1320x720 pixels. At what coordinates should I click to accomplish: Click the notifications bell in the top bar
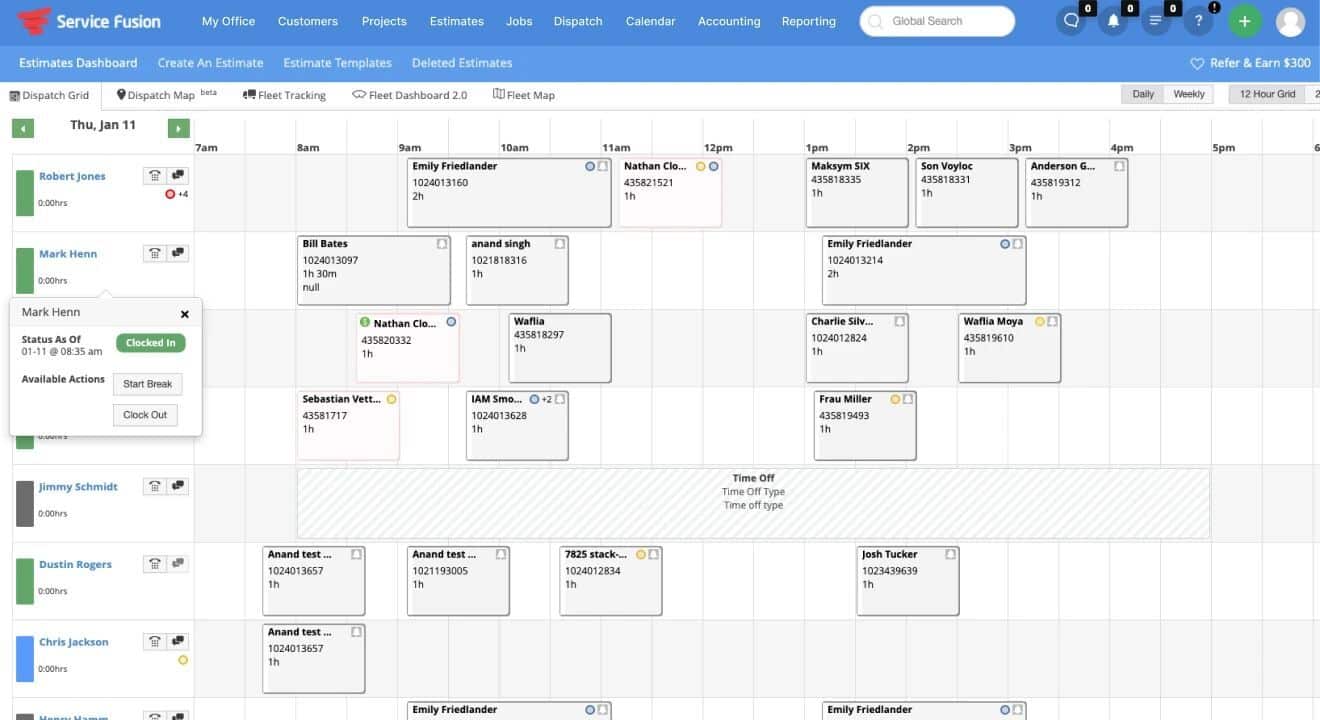(x=1113, y=19)
